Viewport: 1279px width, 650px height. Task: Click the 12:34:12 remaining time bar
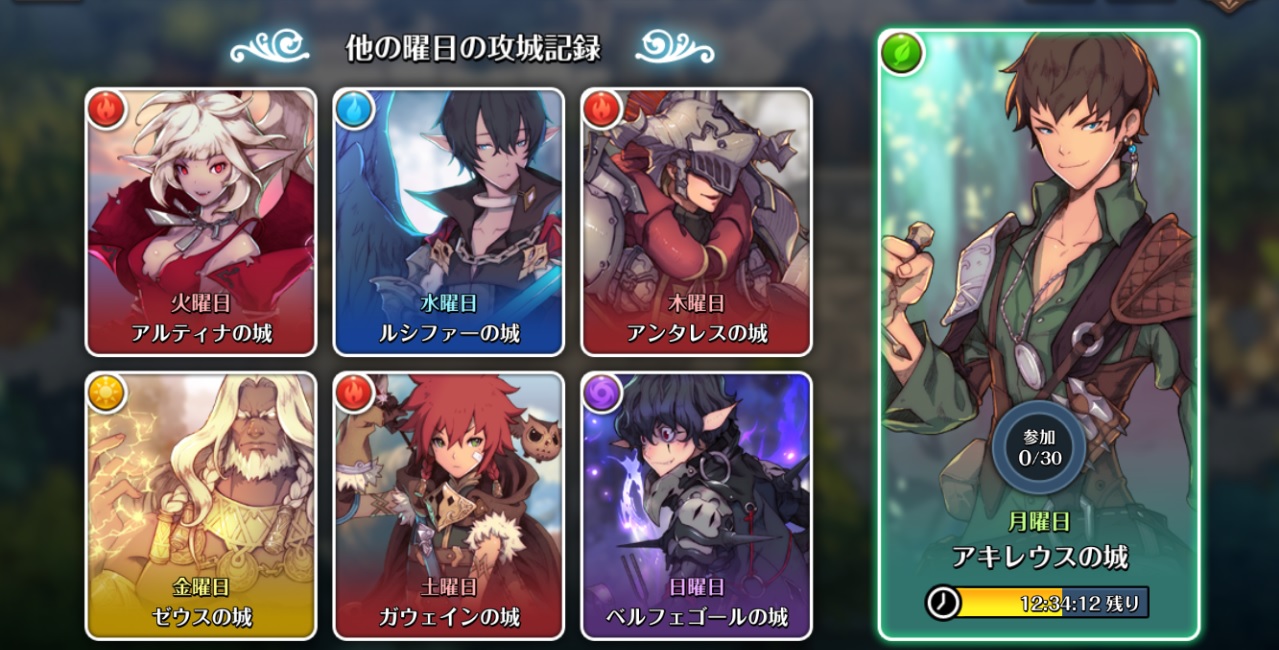click(1038, 603)
